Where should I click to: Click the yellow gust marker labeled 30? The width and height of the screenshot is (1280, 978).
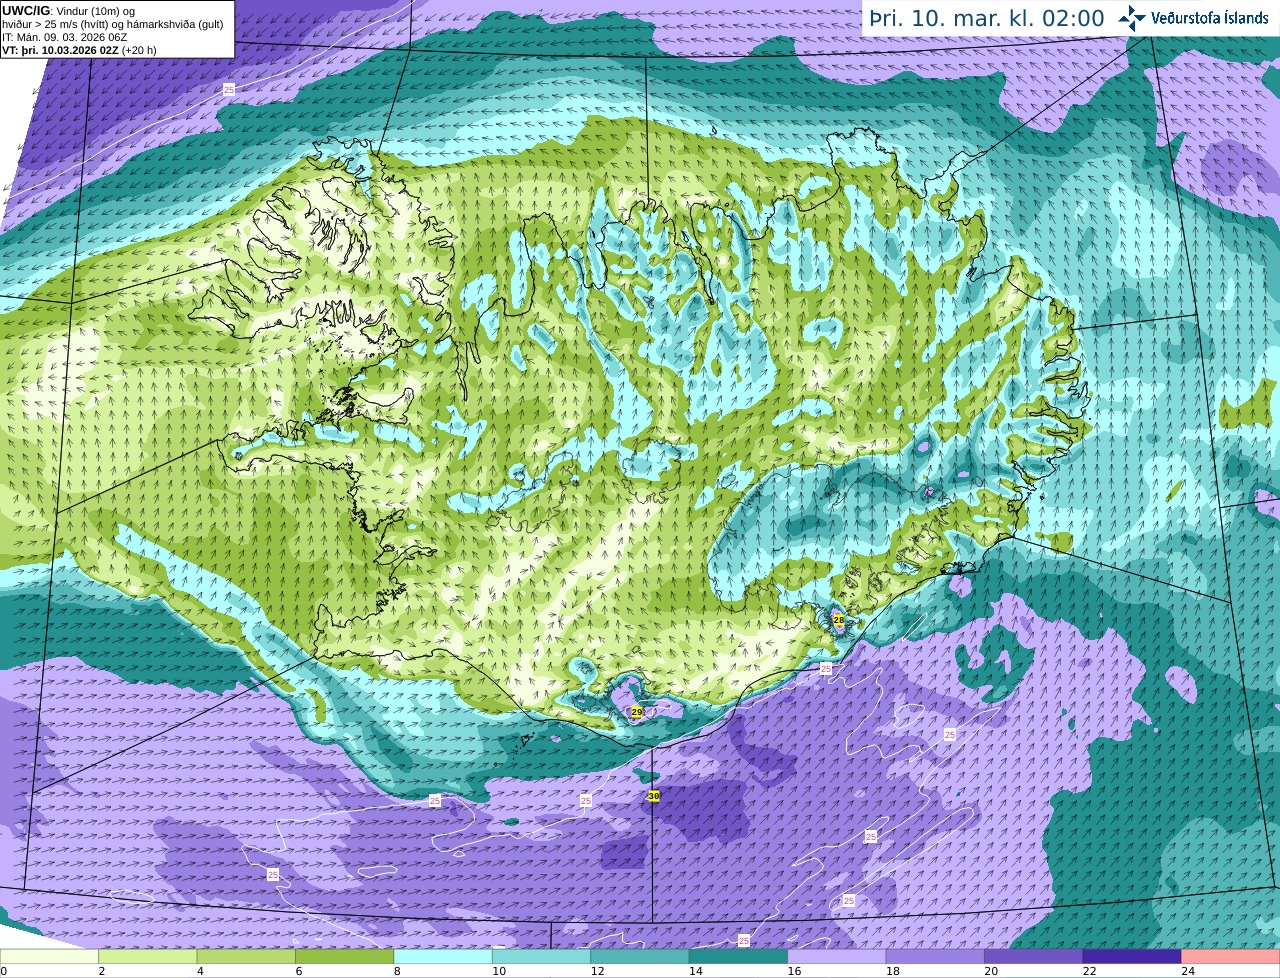[654, 796]
